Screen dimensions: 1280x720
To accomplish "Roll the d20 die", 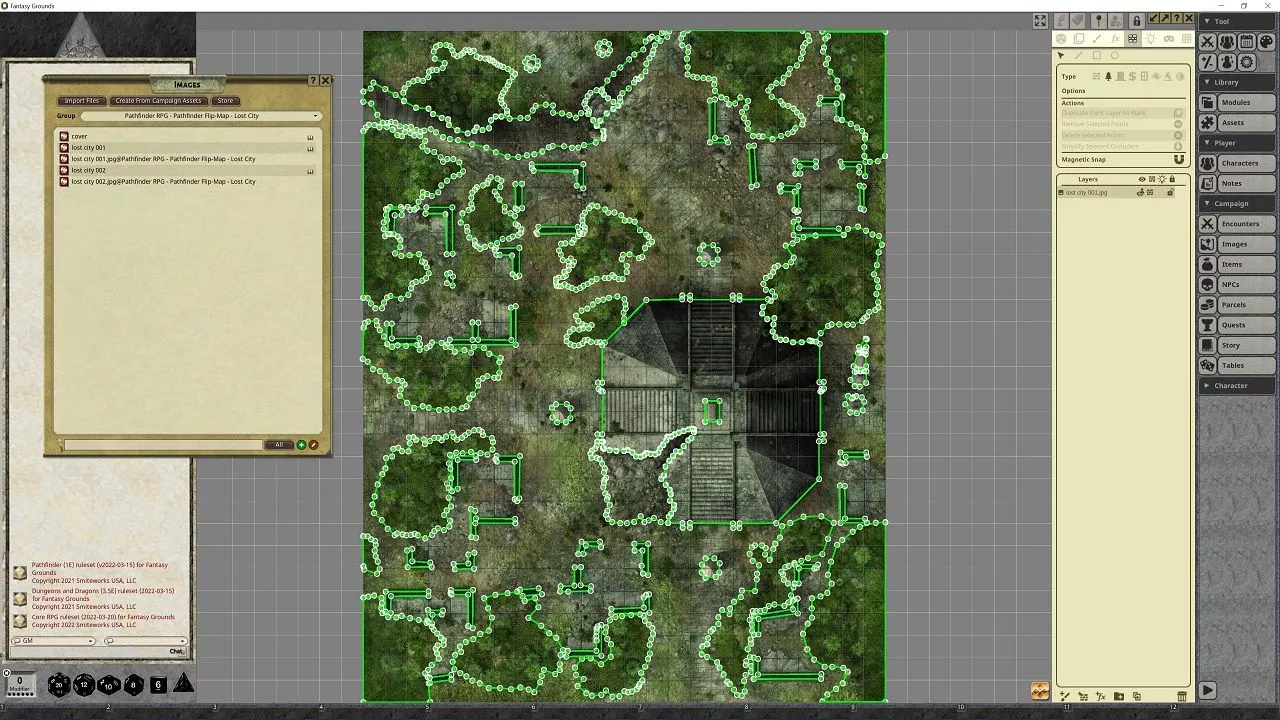I will (59, 685).
